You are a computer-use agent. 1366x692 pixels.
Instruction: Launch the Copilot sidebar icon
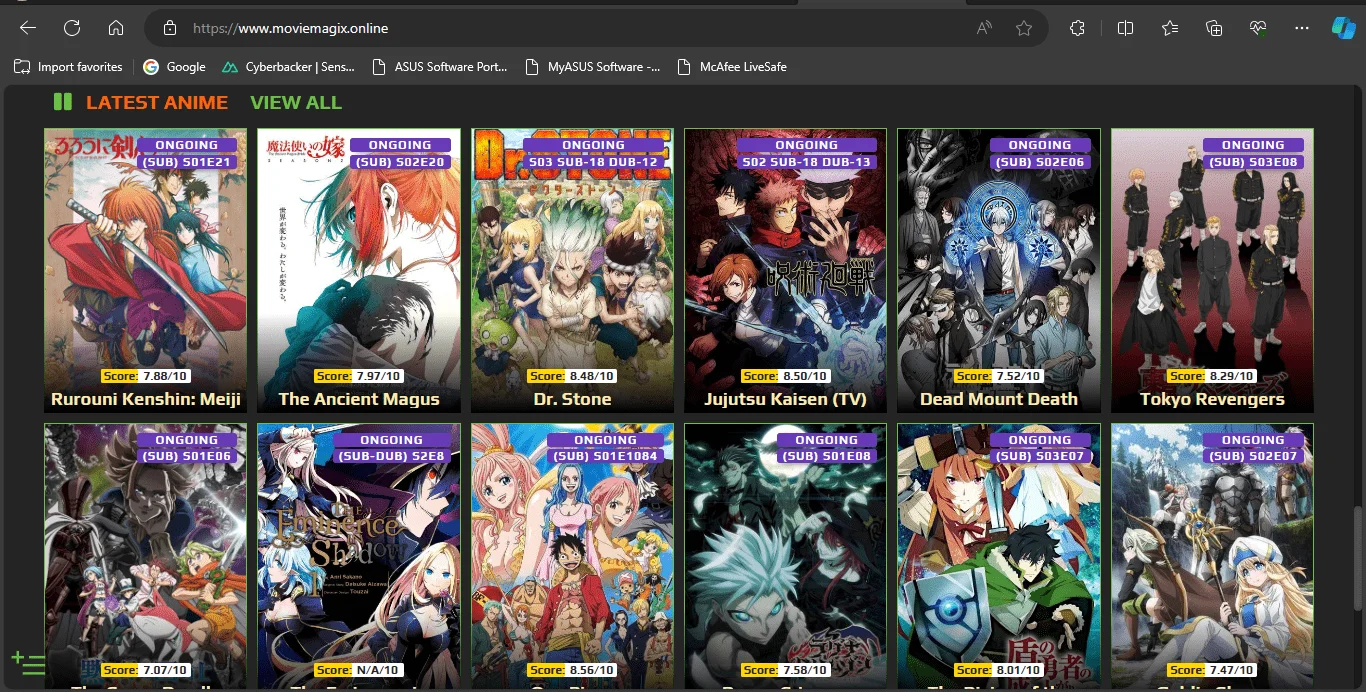pyautogui.click(x=1343, y=28)
